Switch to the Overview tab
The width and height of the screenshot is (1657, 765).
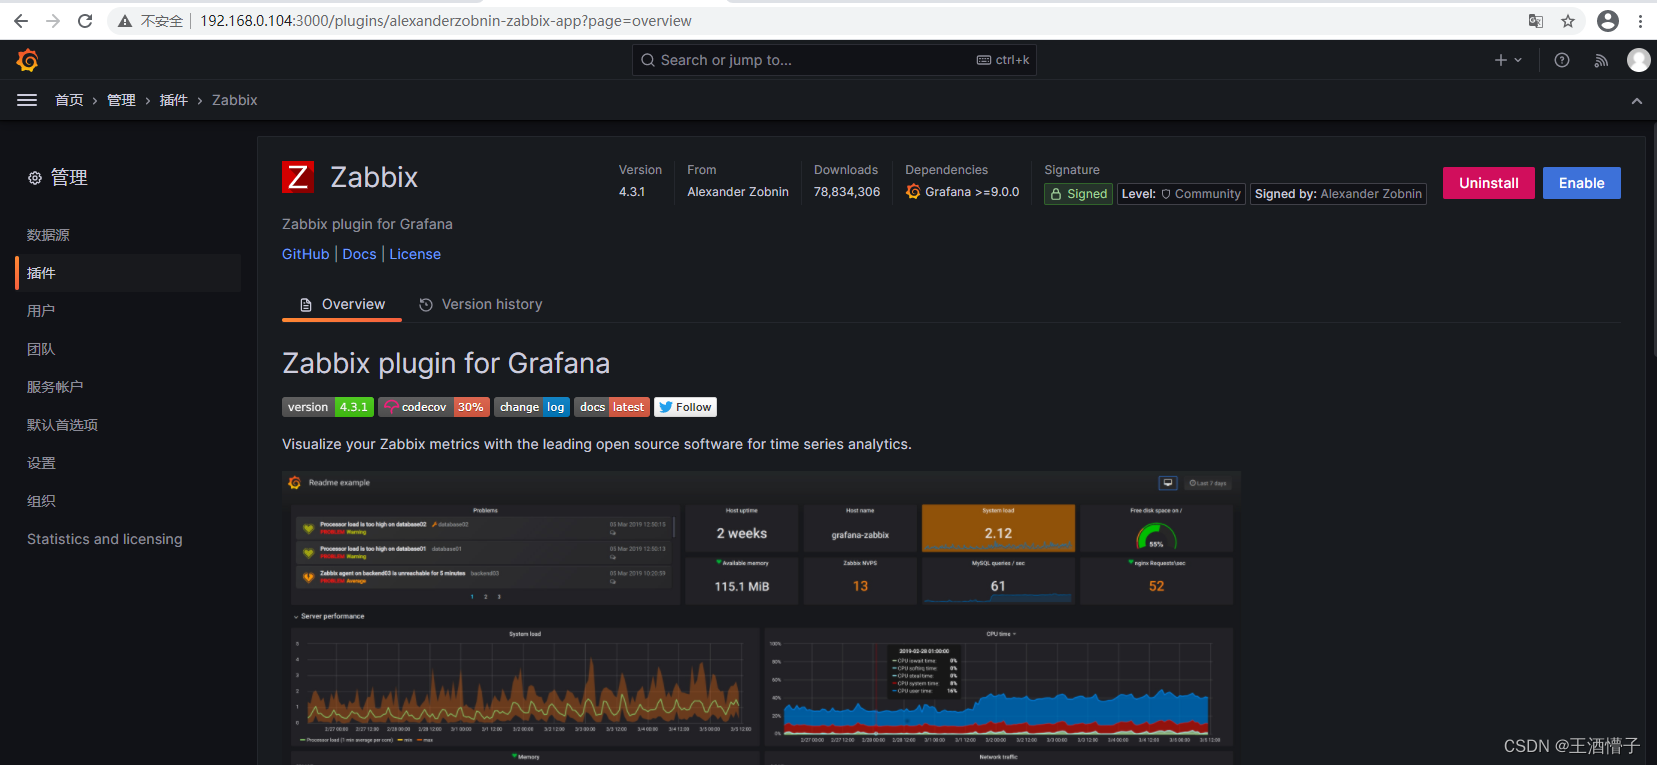342,304
